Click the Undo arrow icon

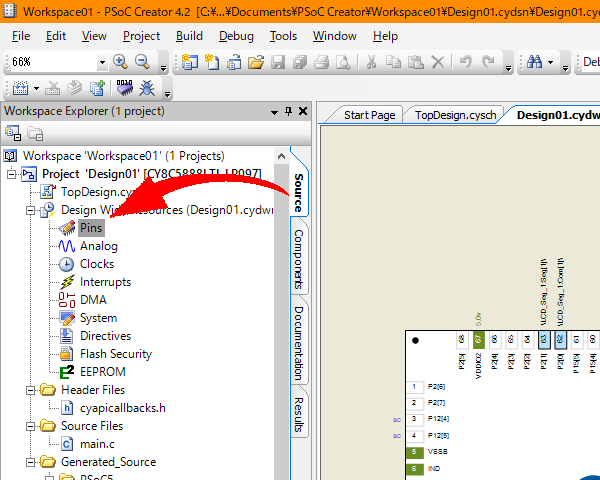[465, 61]
